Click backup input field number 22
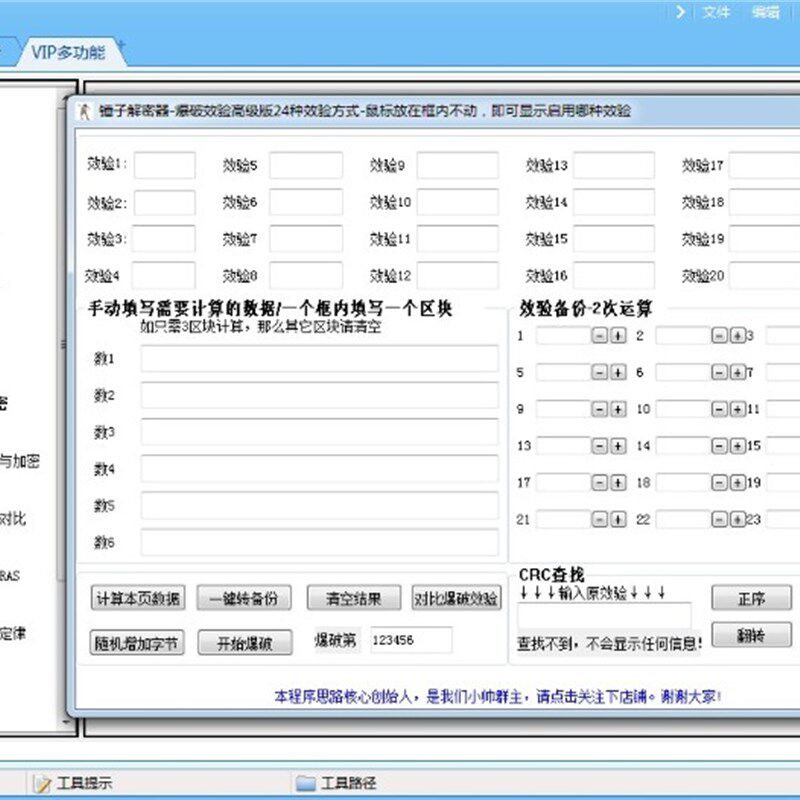Image resolution: width=800 pixels, height=800 pixels. coord(683,519)
